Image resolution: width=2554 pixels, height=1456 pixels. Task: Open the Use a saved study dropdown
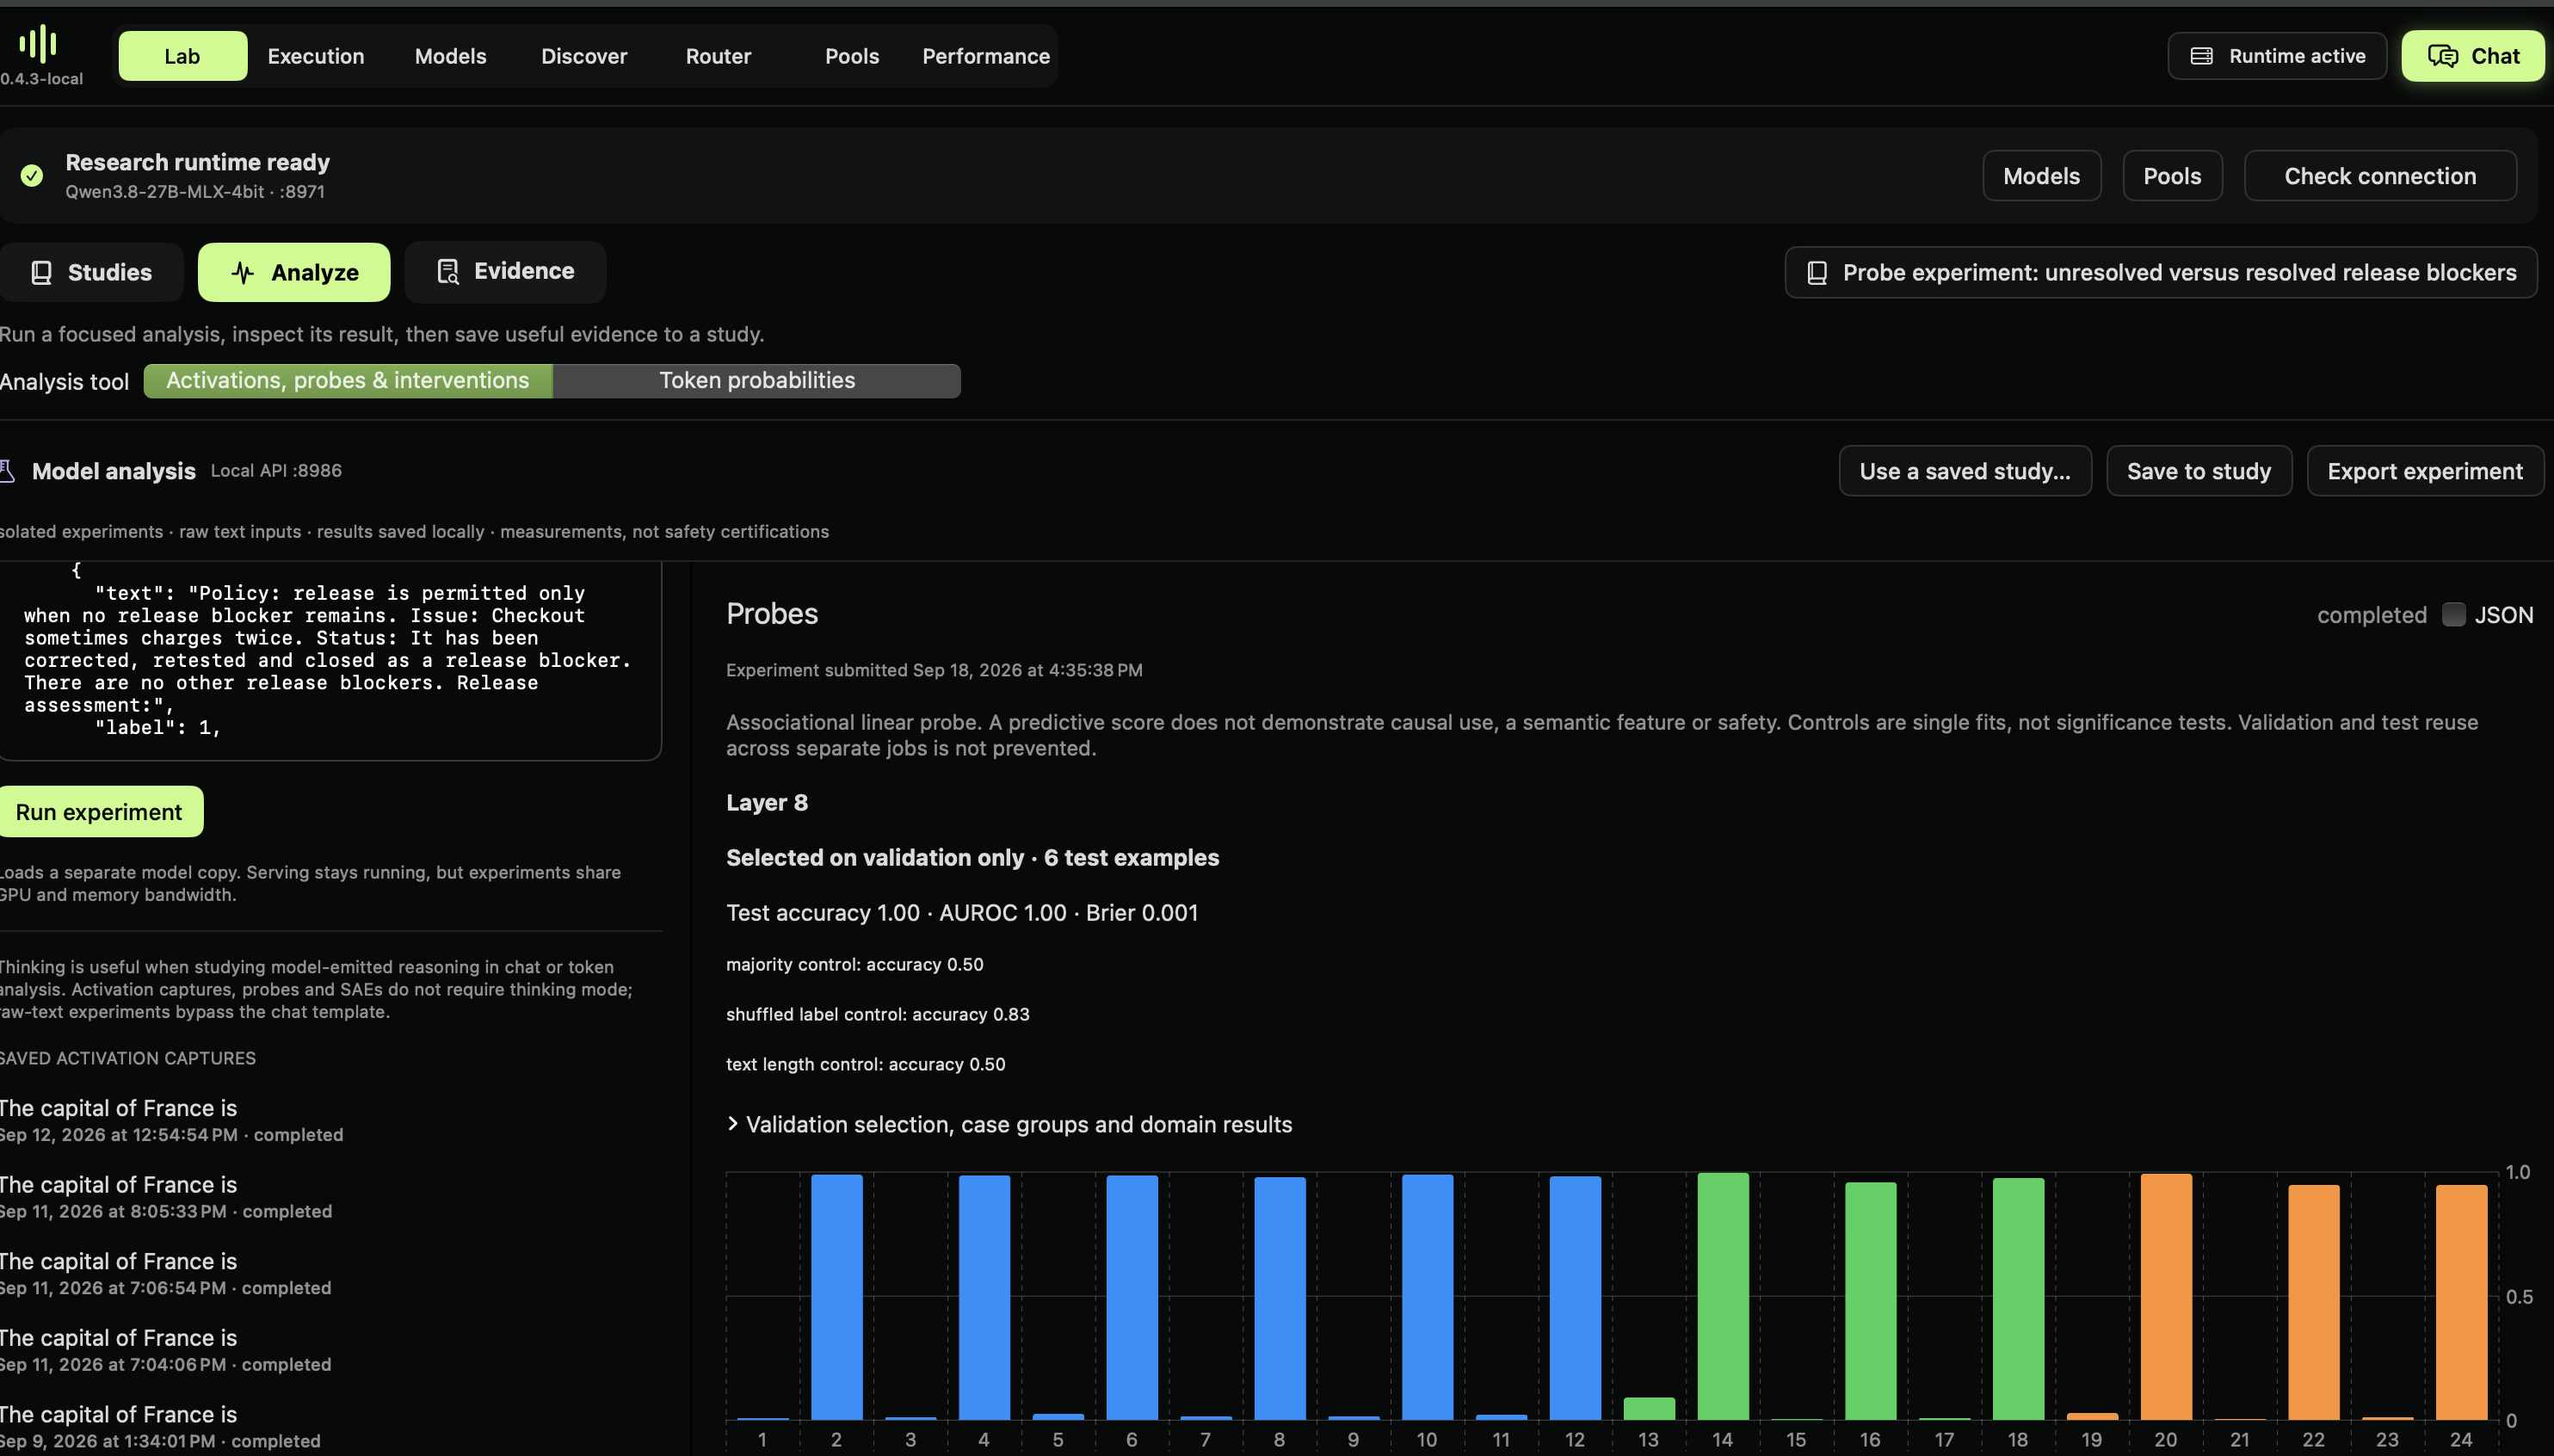[1965, 471]
